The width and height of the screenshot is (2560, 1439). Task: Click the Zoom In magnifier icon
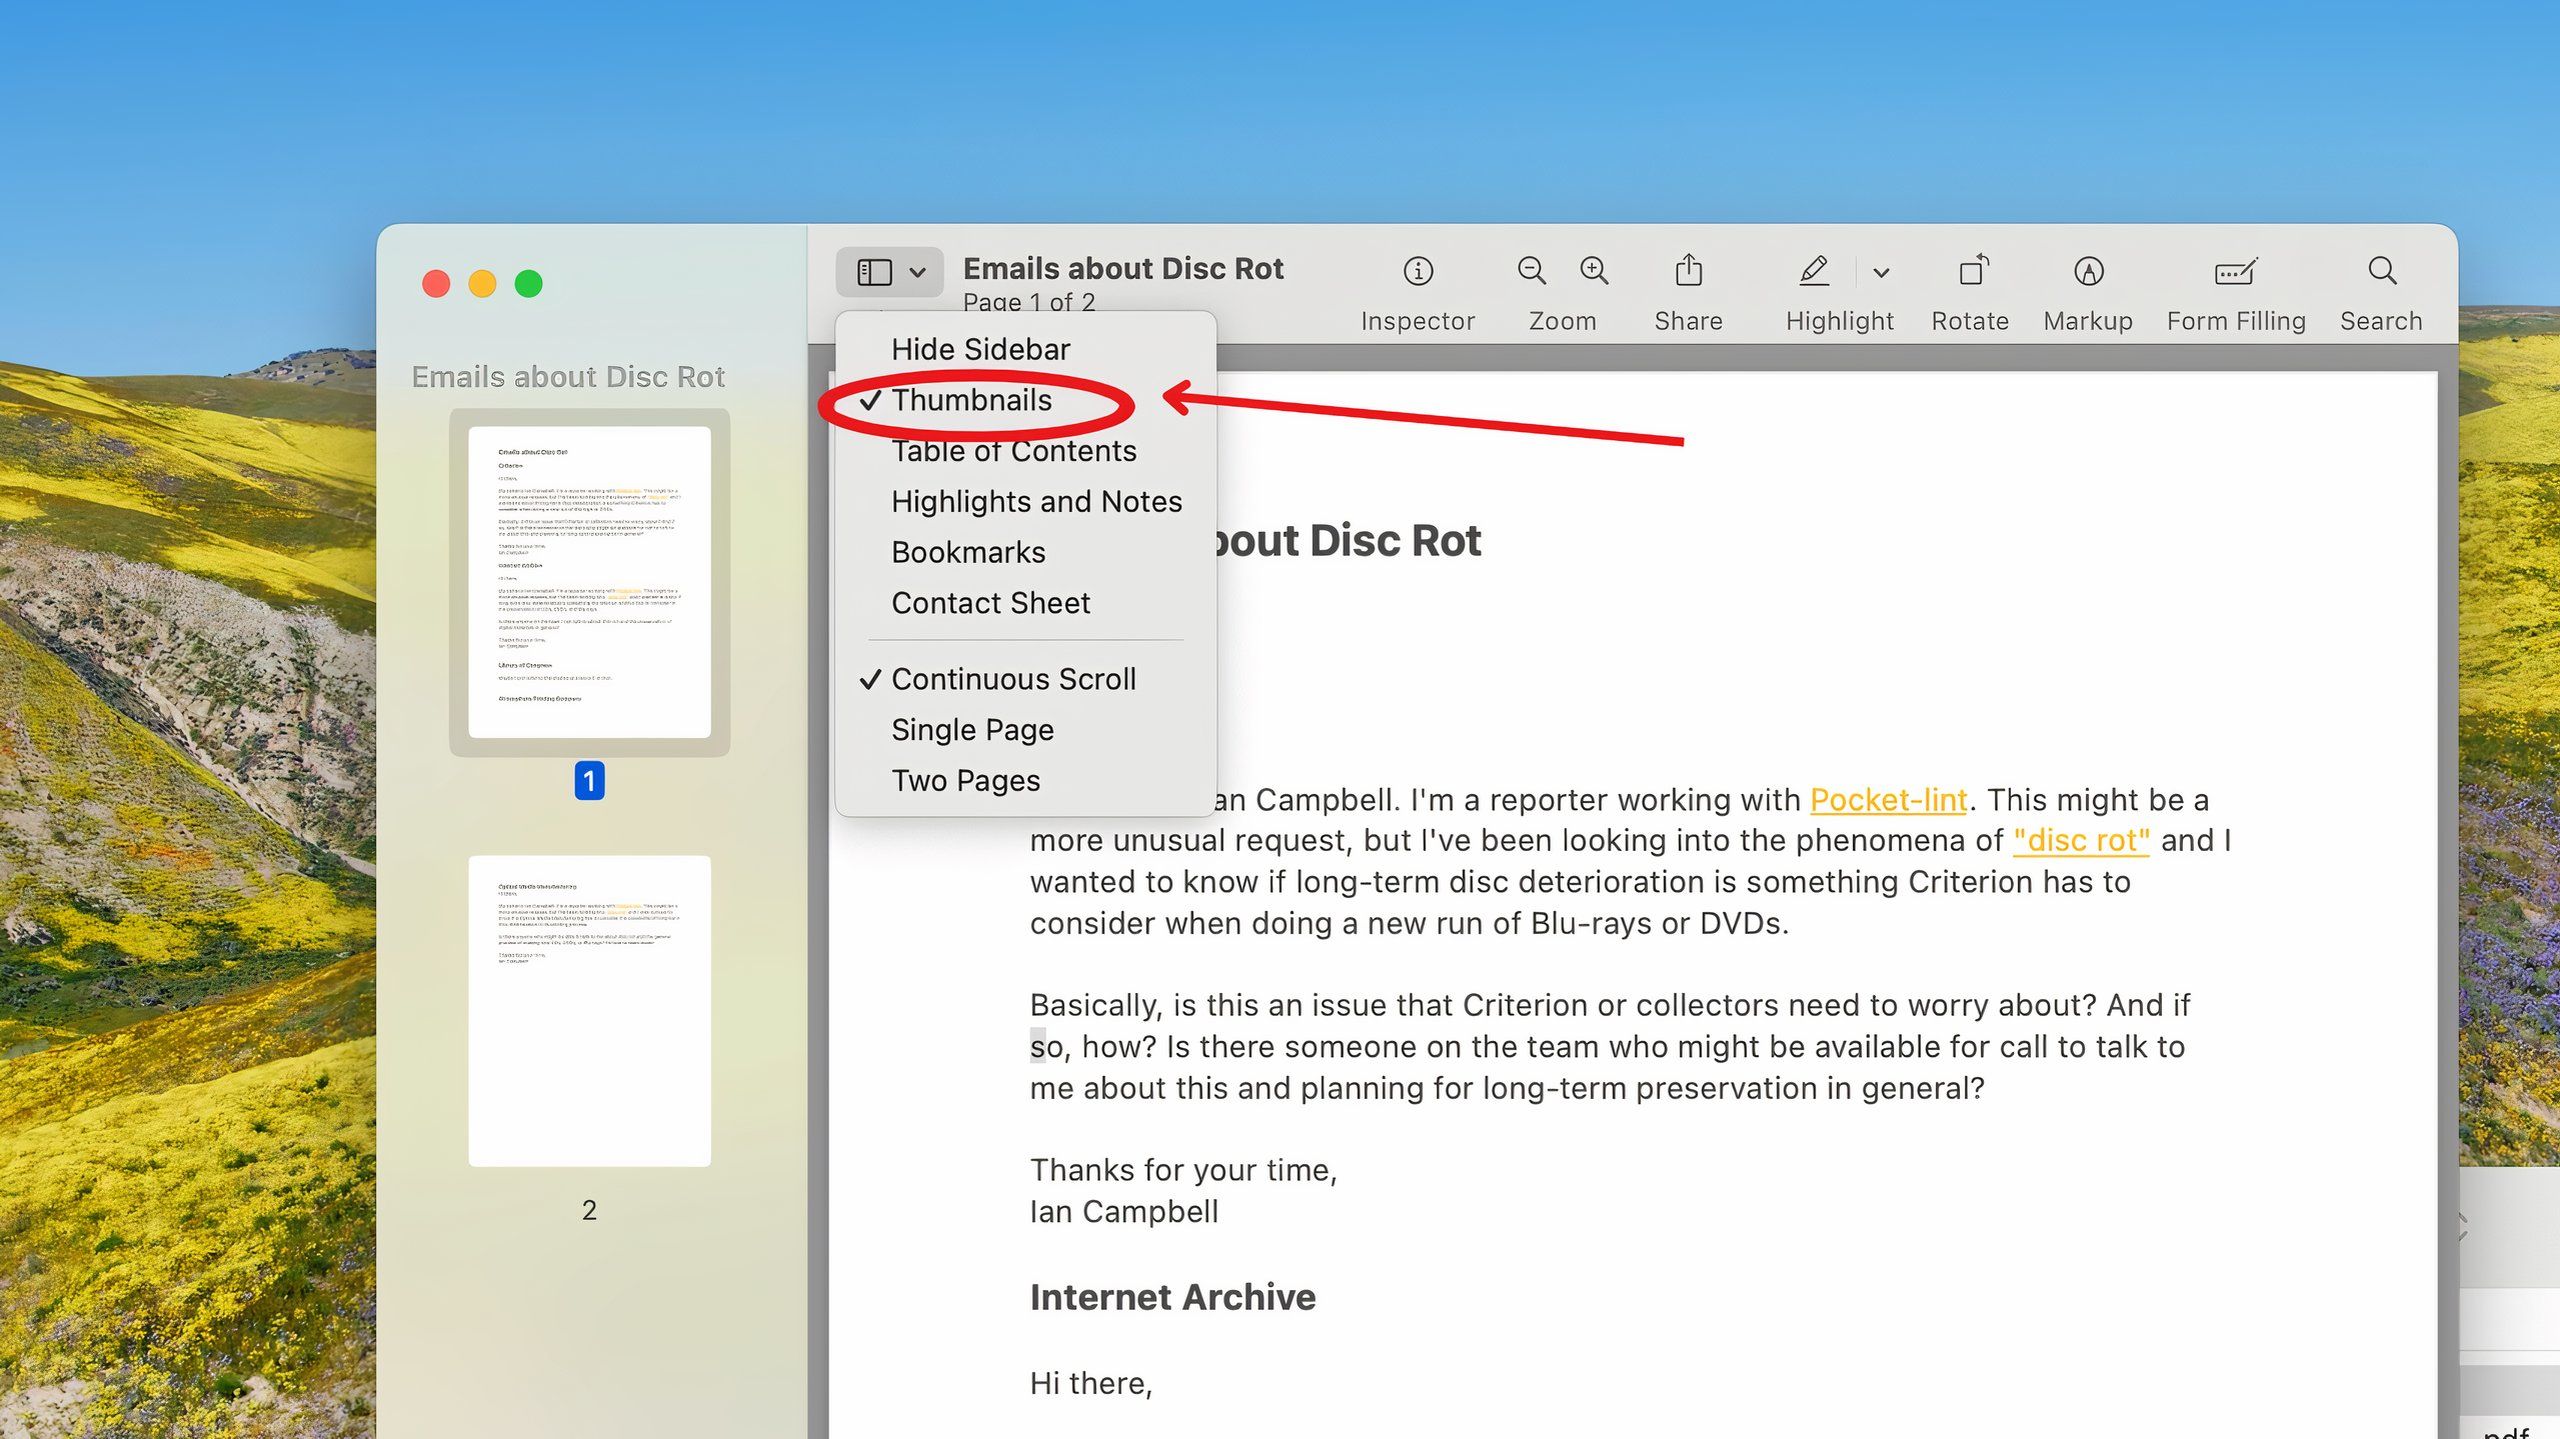tap(1594, 271)
